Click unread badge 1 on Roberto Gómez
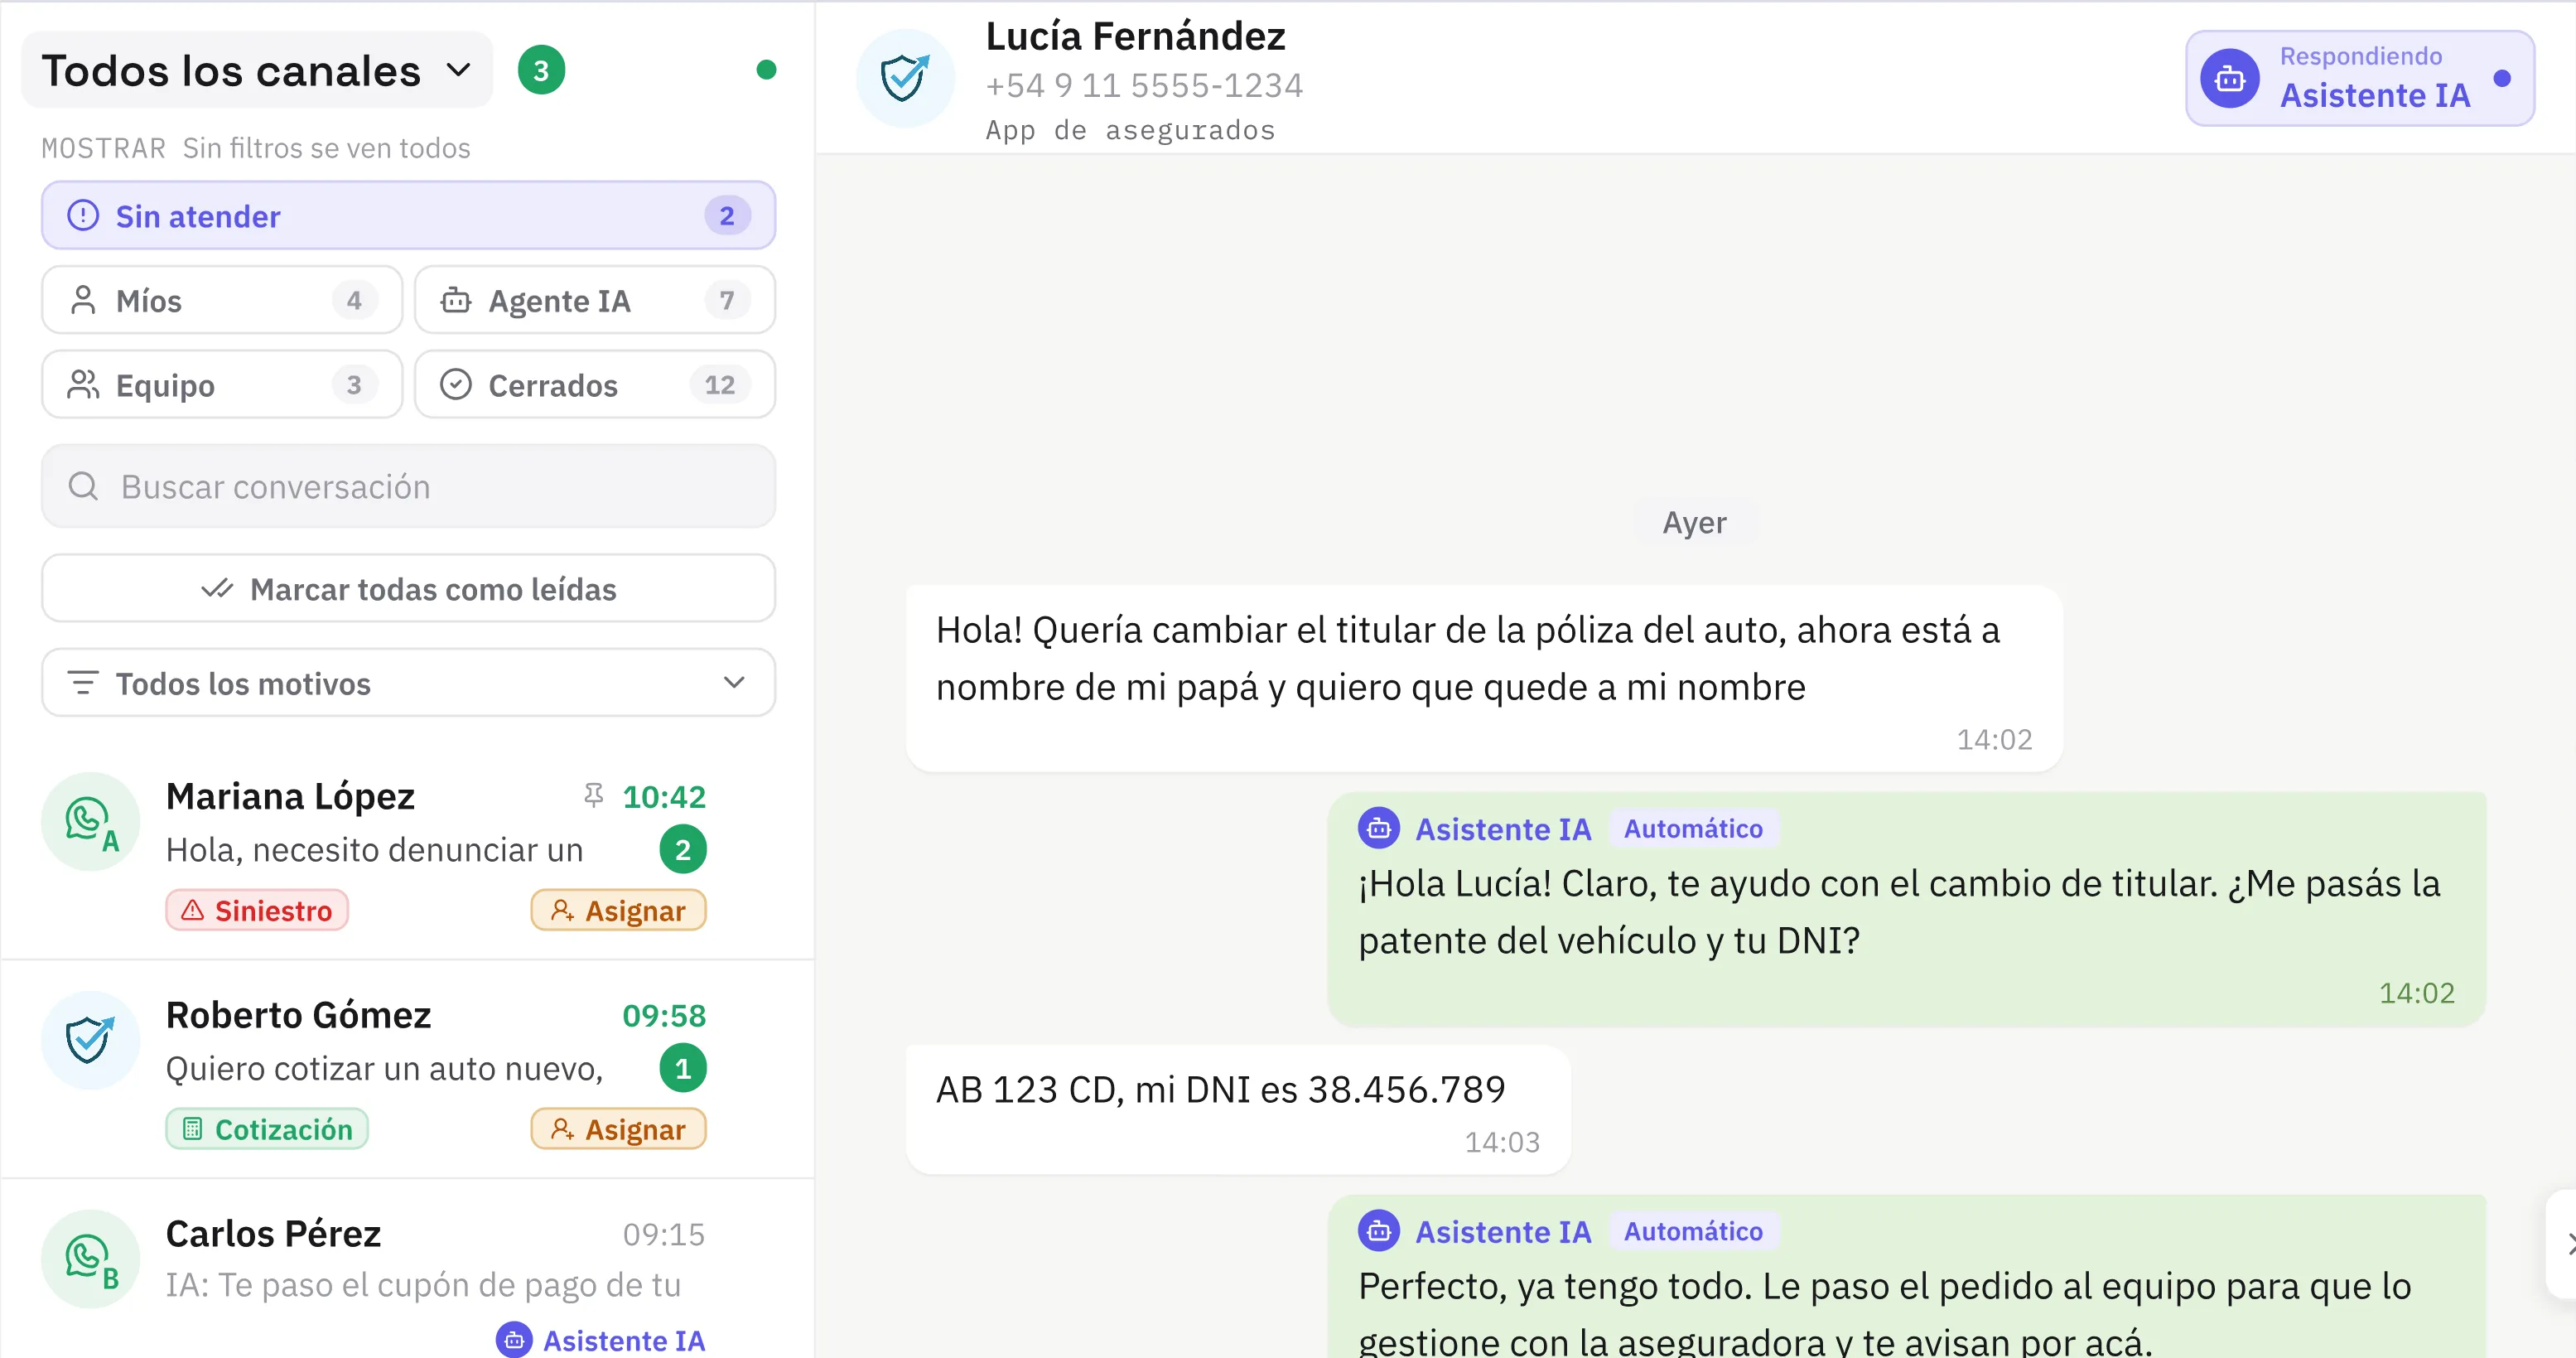2576x1358 pixels. pos(683,1069)
